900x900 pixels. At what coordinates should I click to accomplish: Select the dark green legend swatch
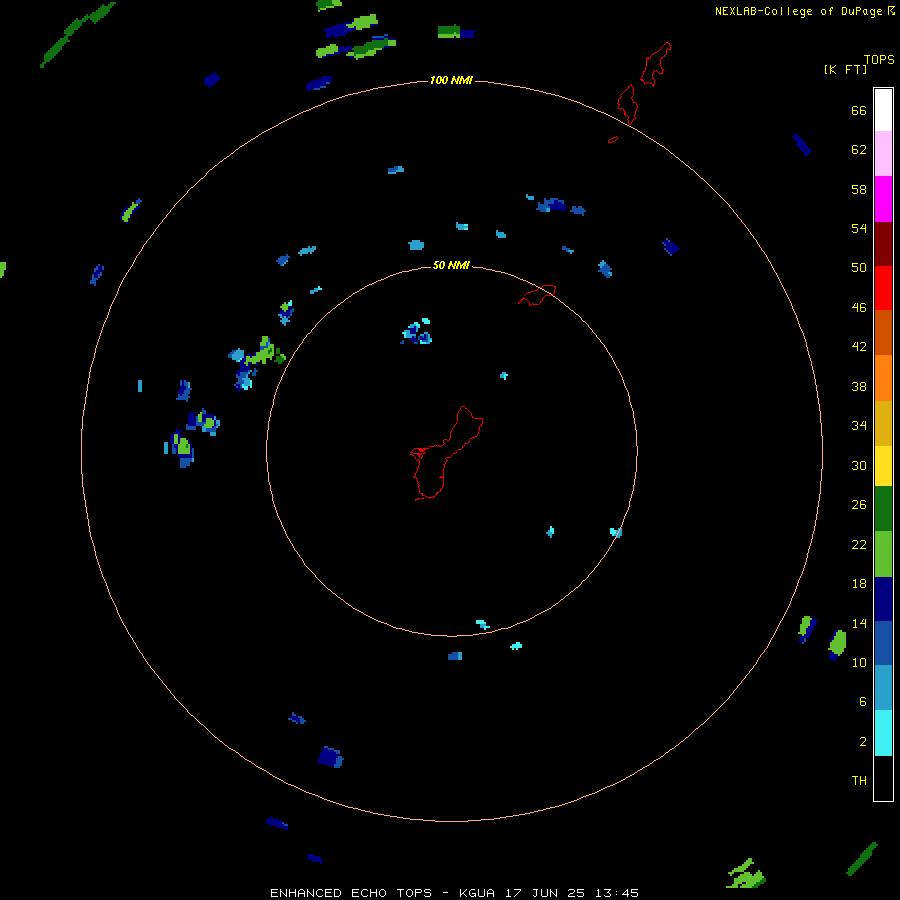883,509
